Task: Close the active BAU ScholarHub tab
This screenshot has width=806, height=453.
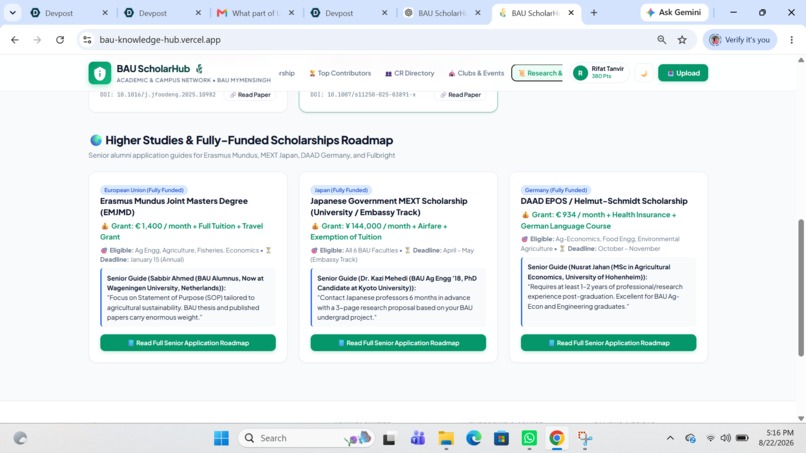Action: pos(571,13)
